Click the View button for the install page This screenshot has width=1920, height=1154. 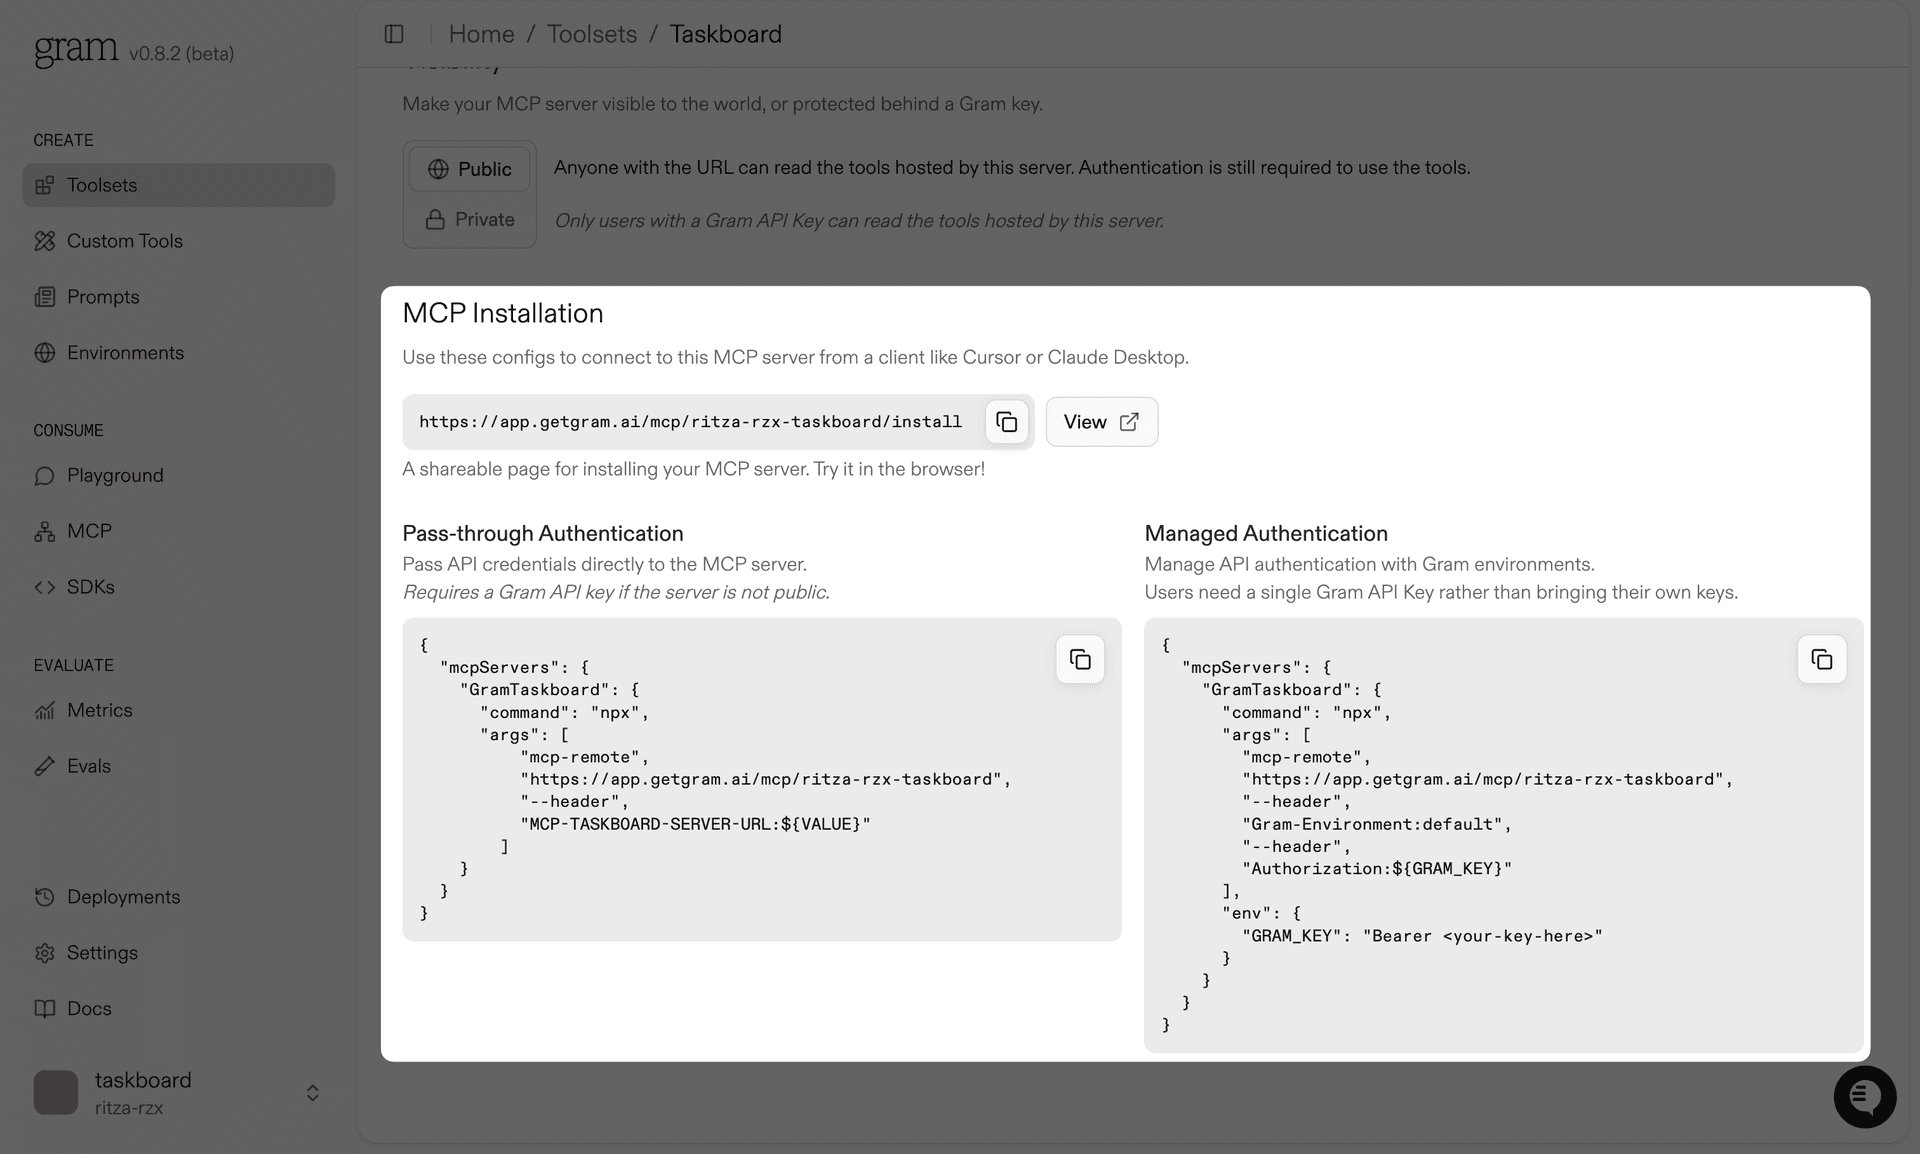click(1101, 421)
